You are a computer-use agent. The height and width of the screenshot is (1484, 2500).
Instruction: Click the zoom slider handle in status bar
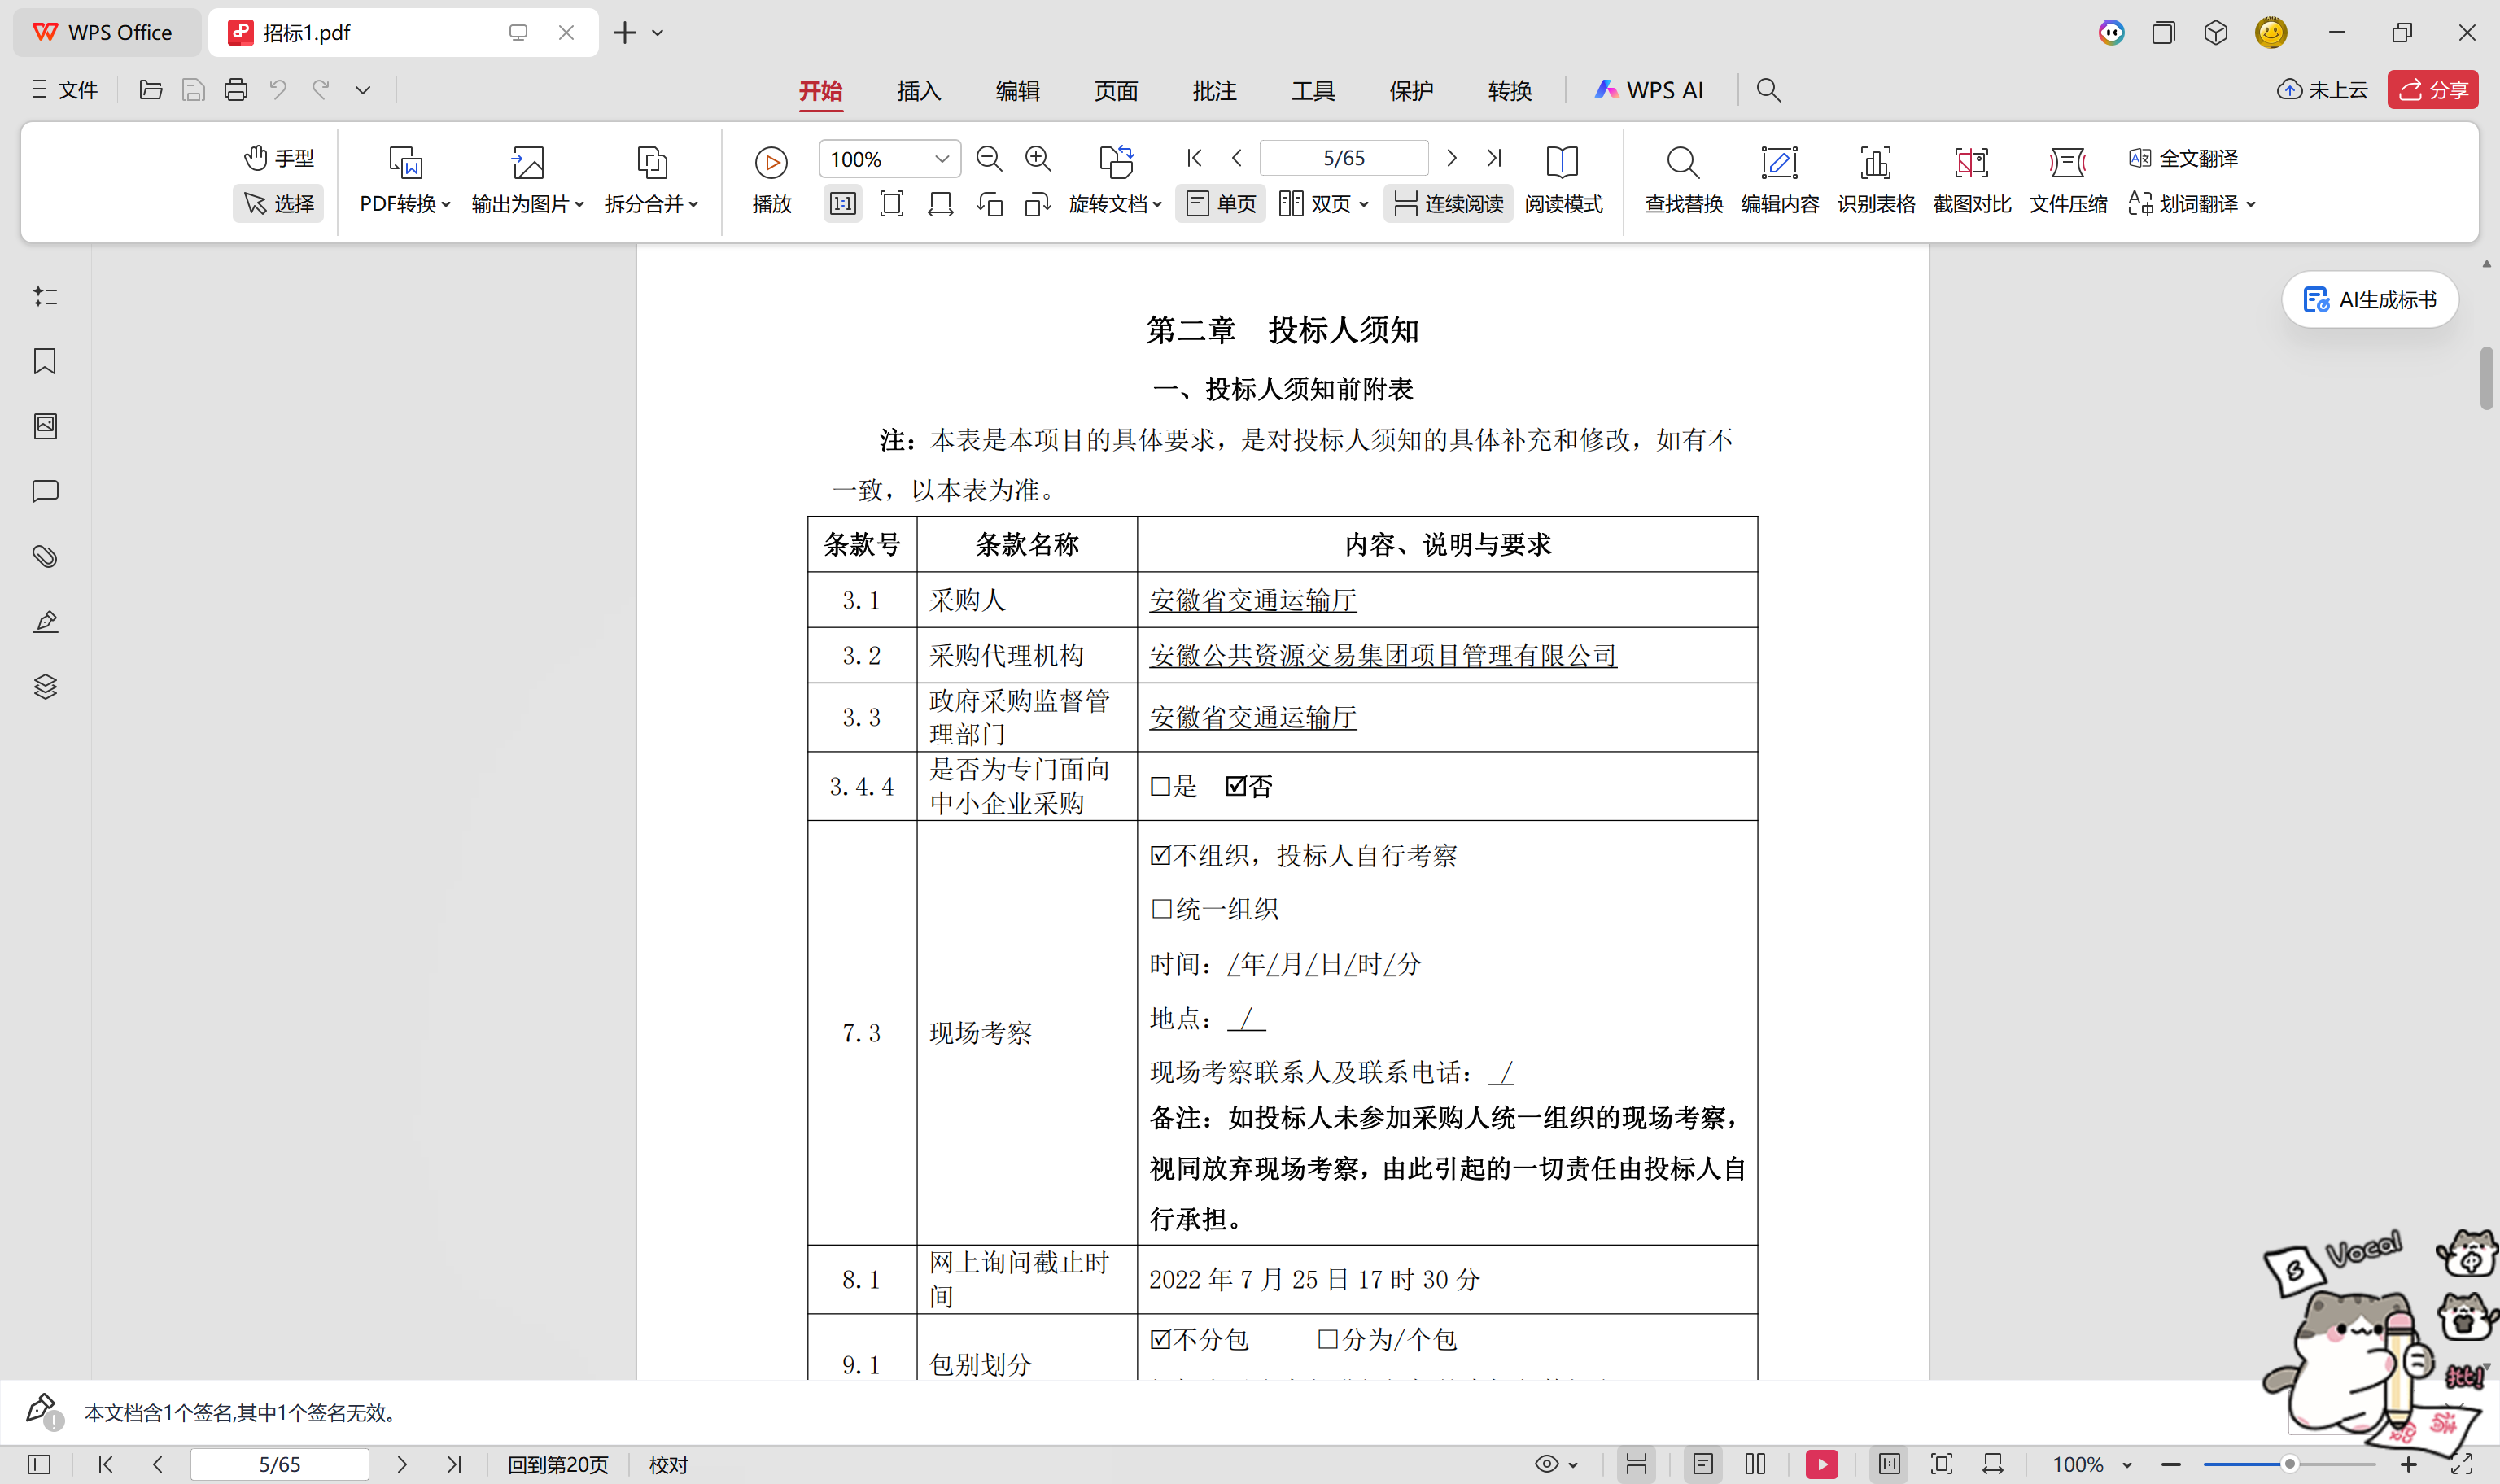pyautogui.click(x=2289, y=1464)
